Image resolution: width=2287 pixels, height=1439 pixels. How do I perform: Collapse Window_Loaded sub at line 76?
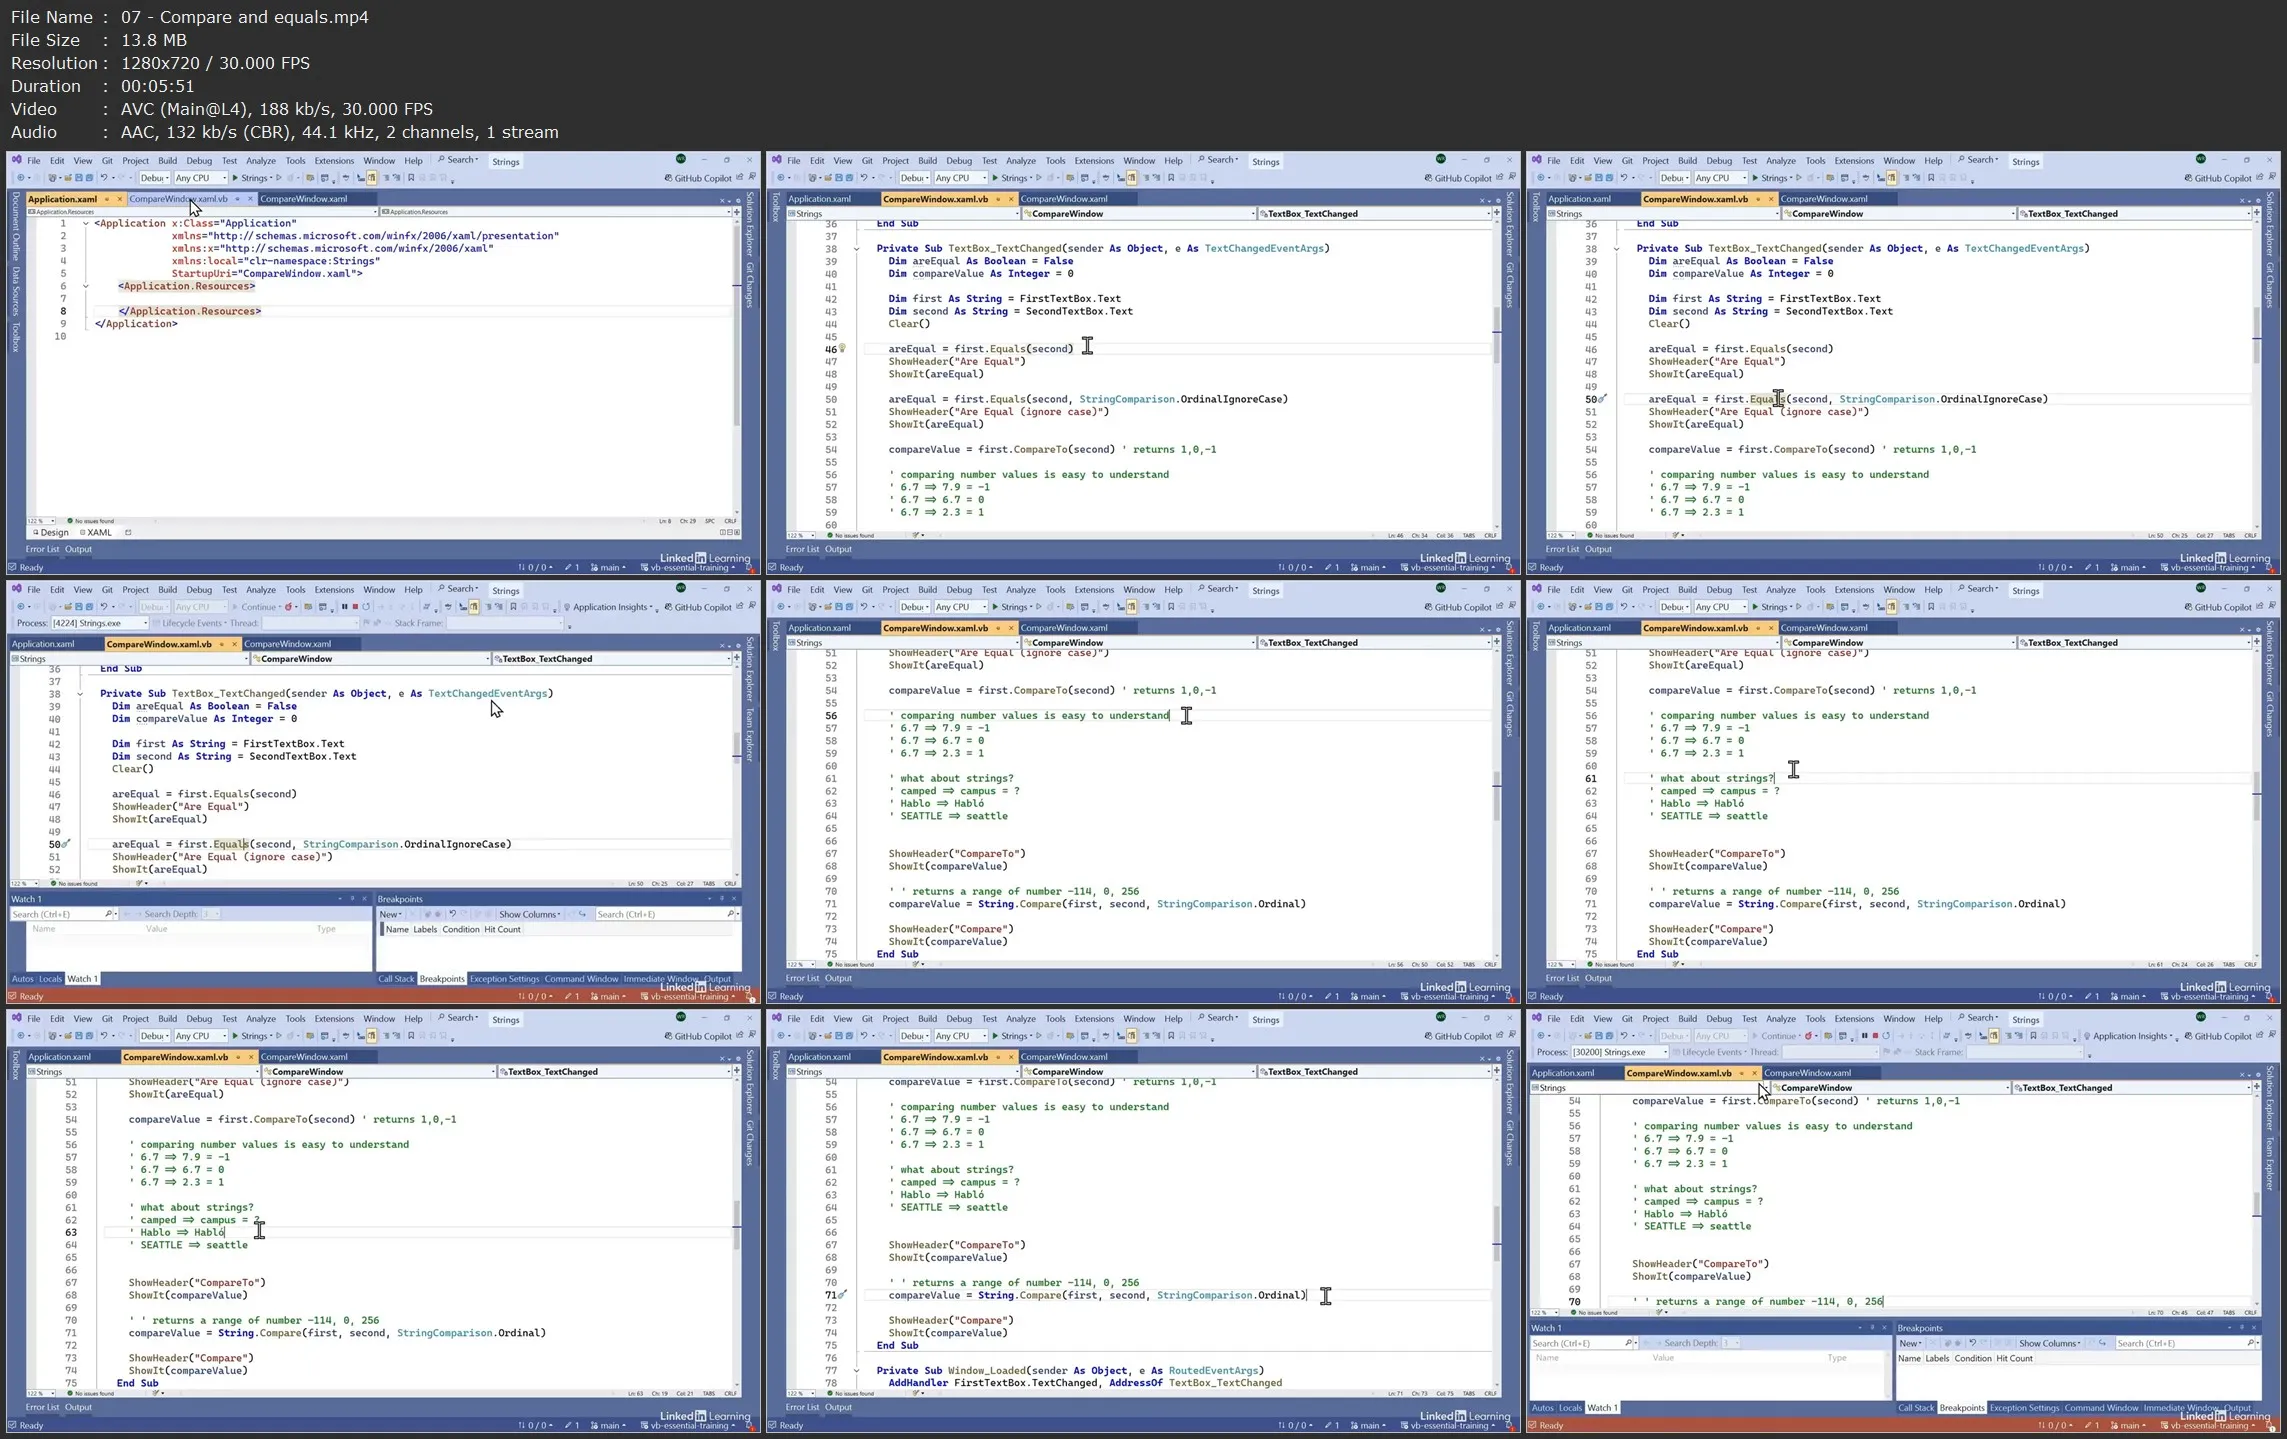tap(856, 1371)
